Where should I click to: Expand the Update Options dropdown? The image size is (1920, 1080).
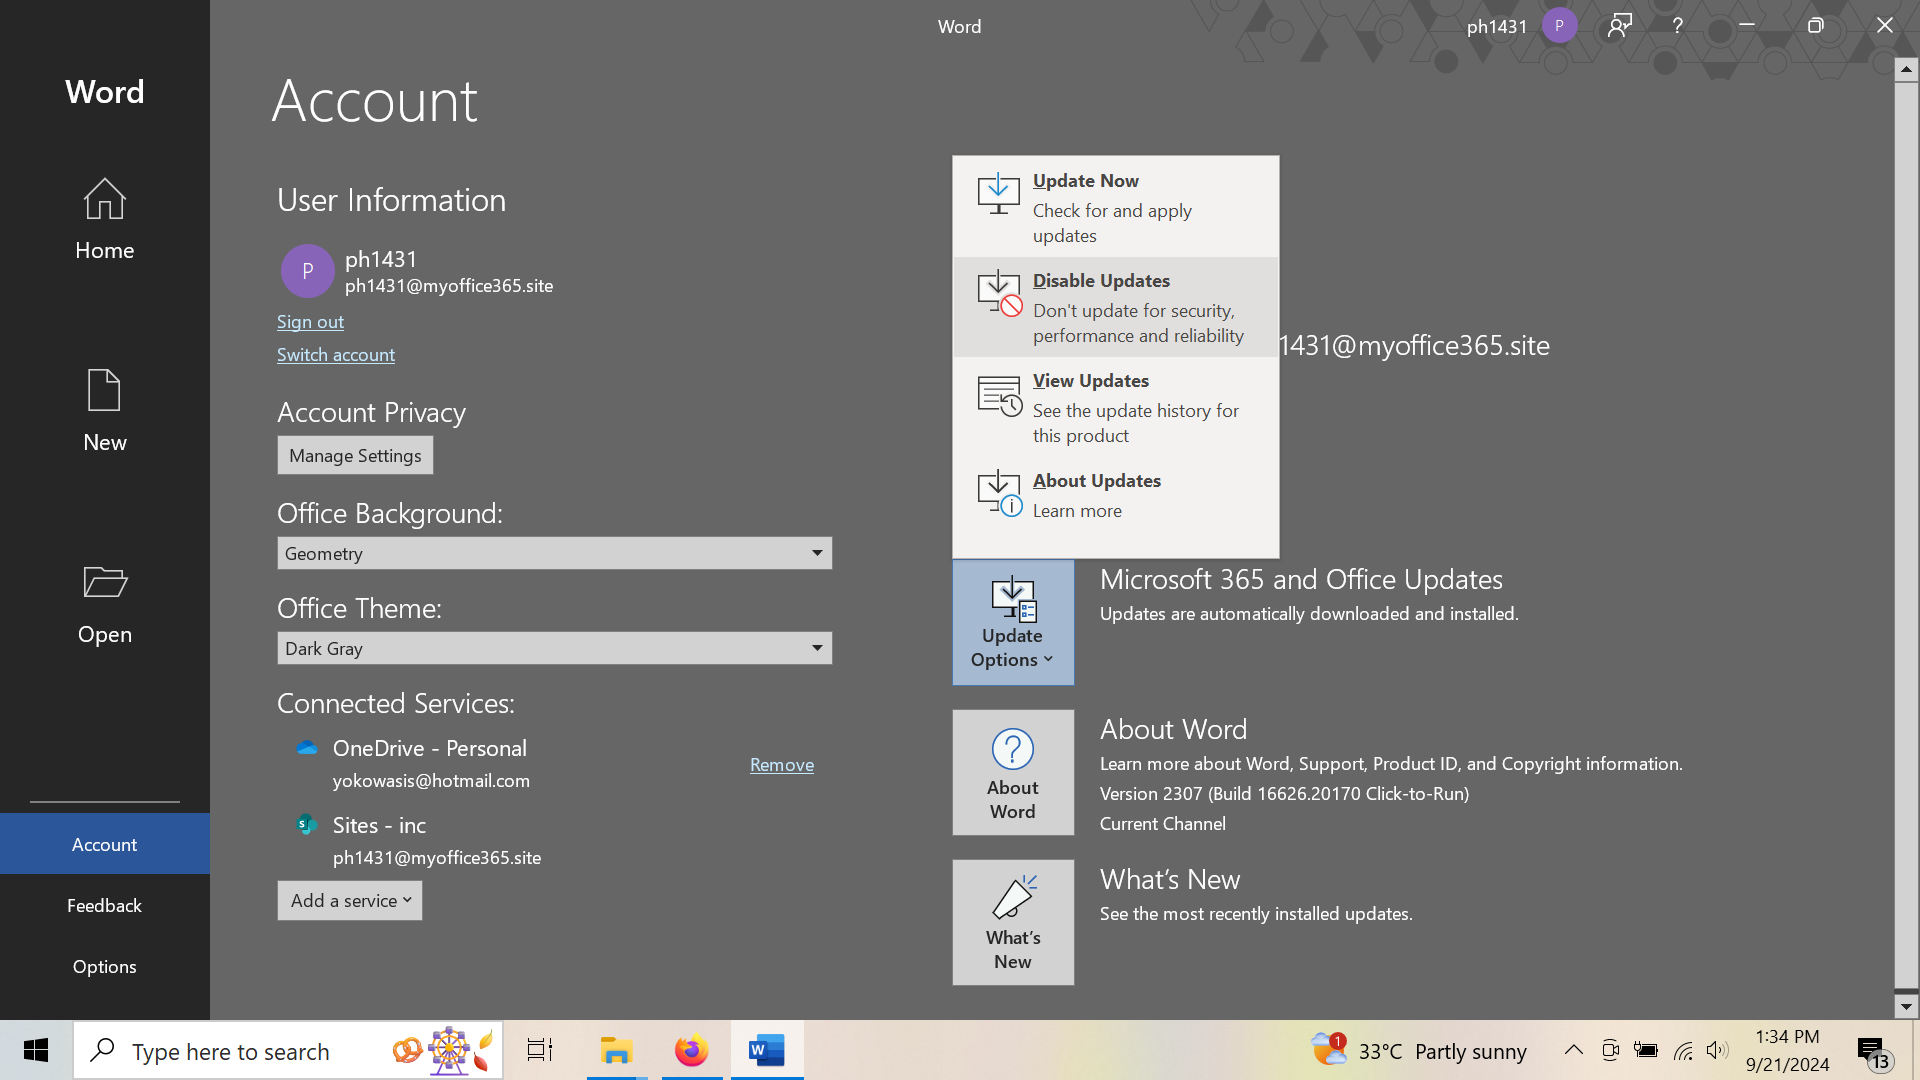coord(1013,621)
